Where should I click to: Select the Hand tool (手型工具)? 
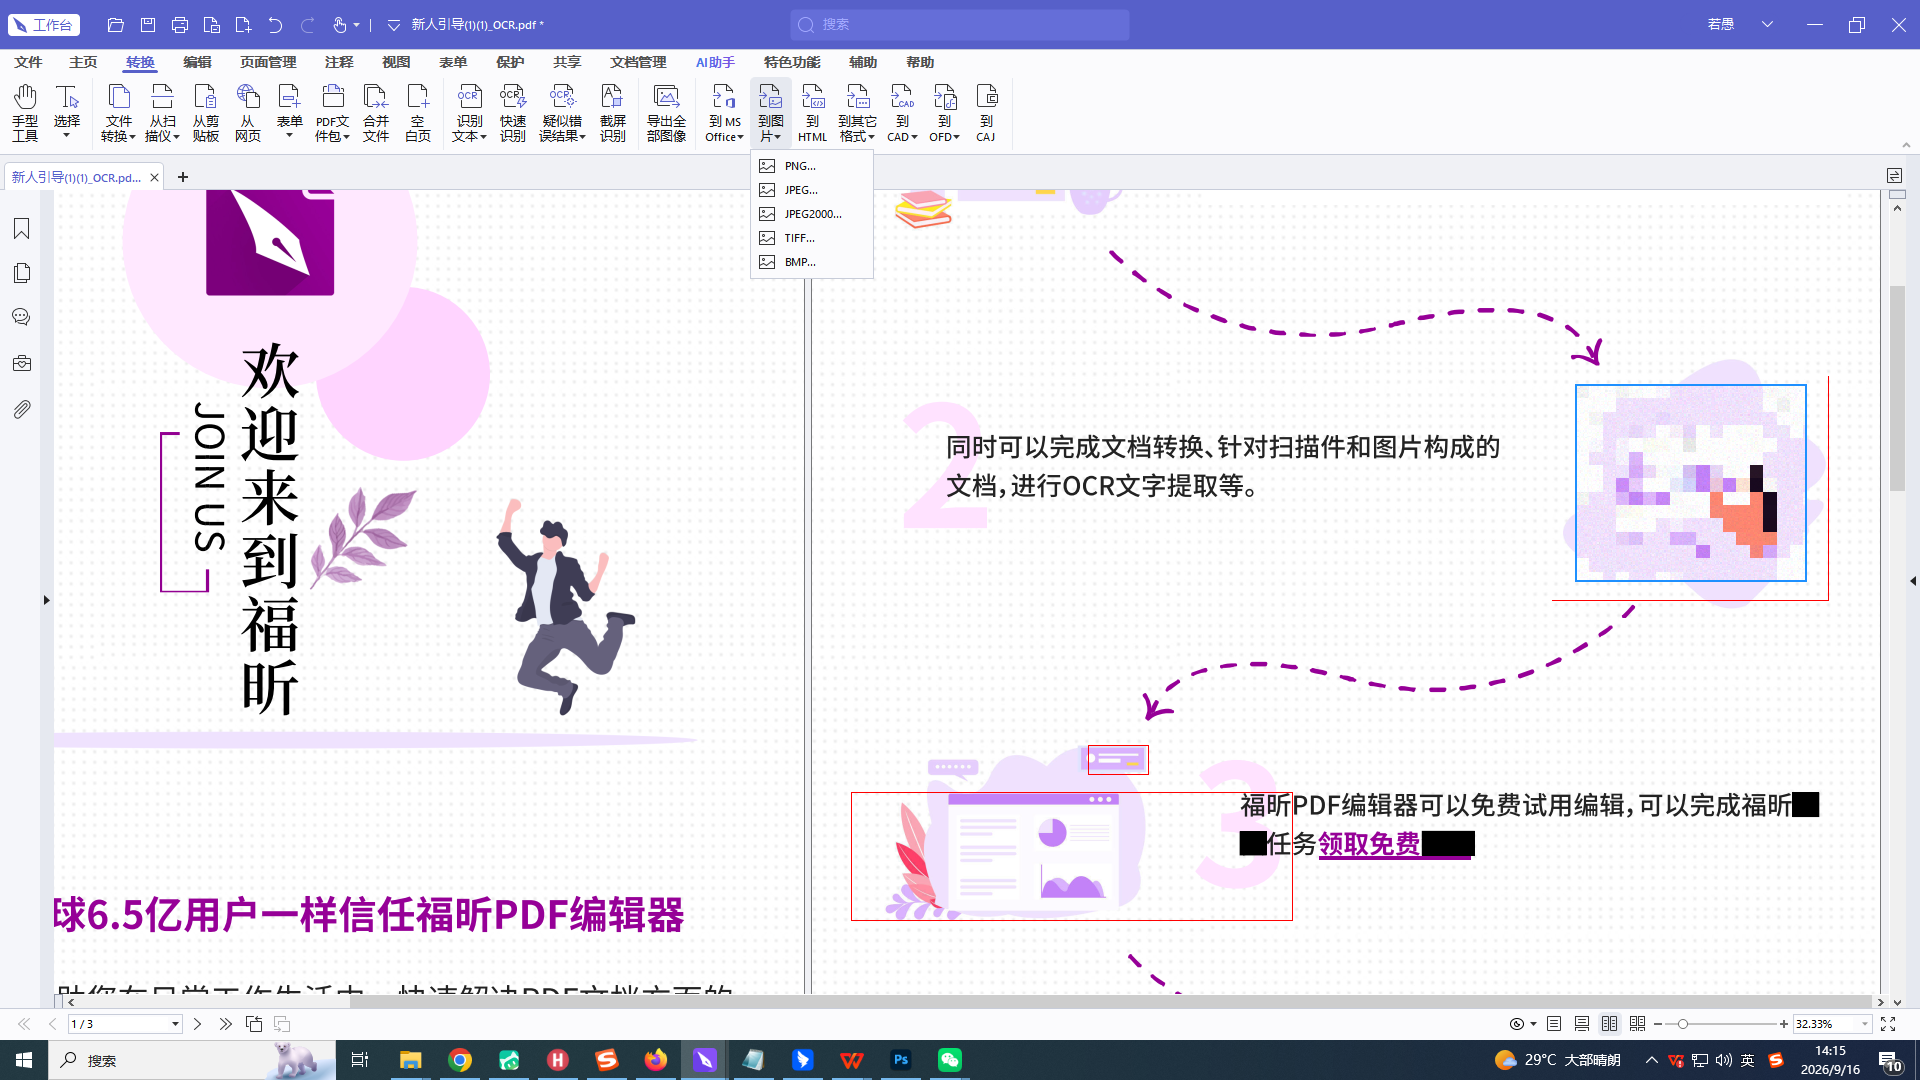[25, 112]
